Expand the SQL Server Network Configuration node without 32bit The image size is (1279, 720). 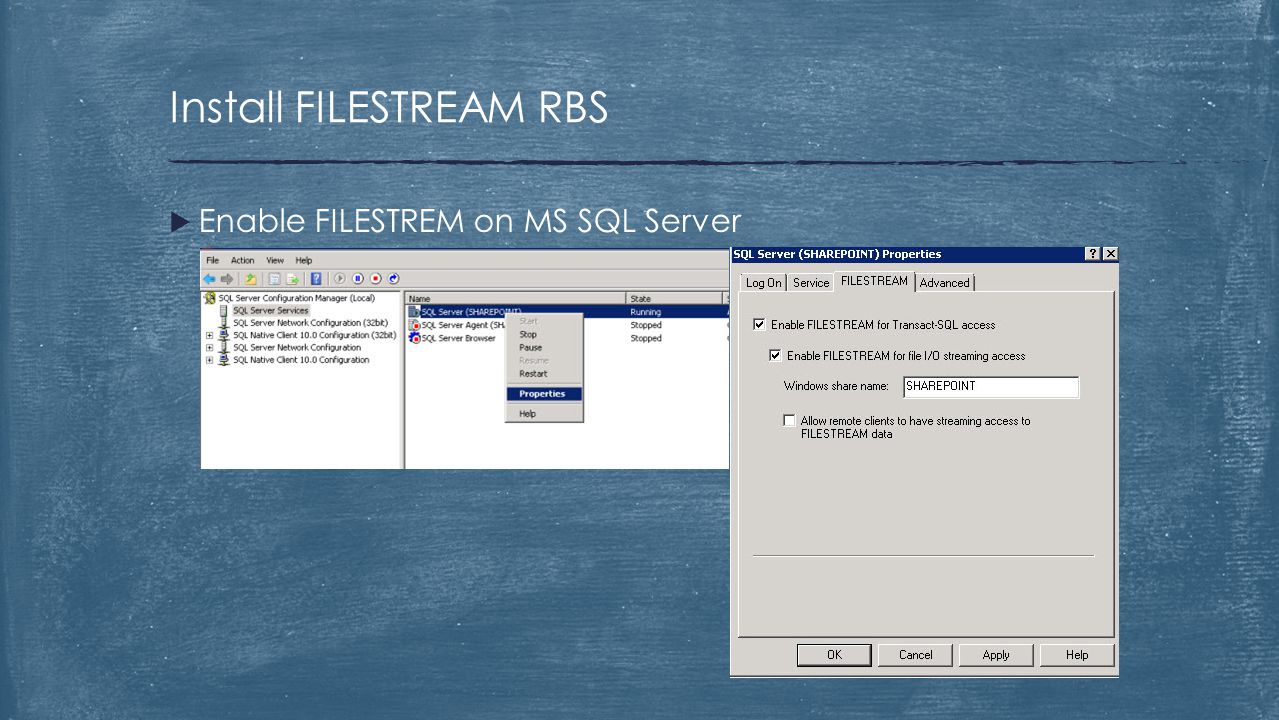210,348
